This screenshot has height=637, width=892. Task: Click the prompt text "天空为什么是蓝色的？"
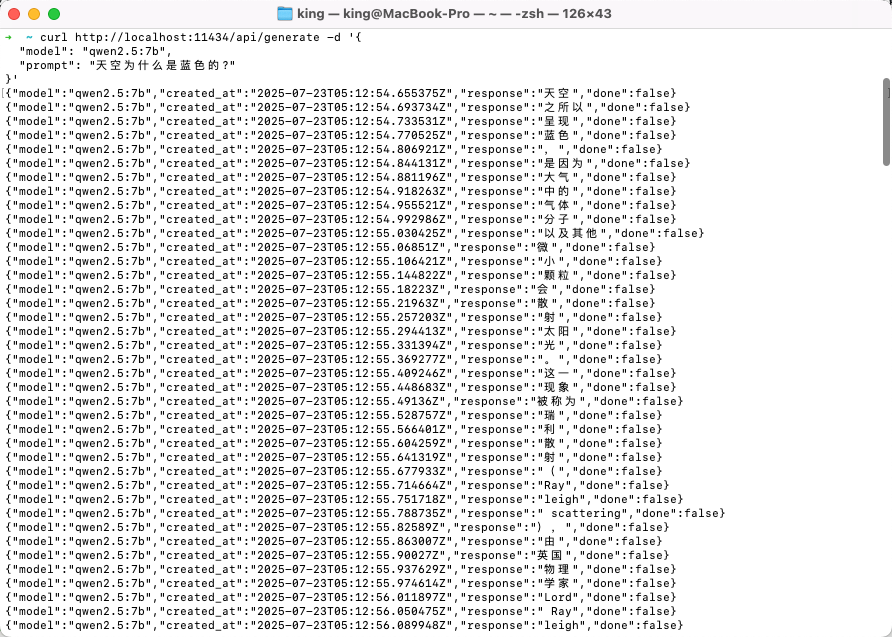click(166, 65)
